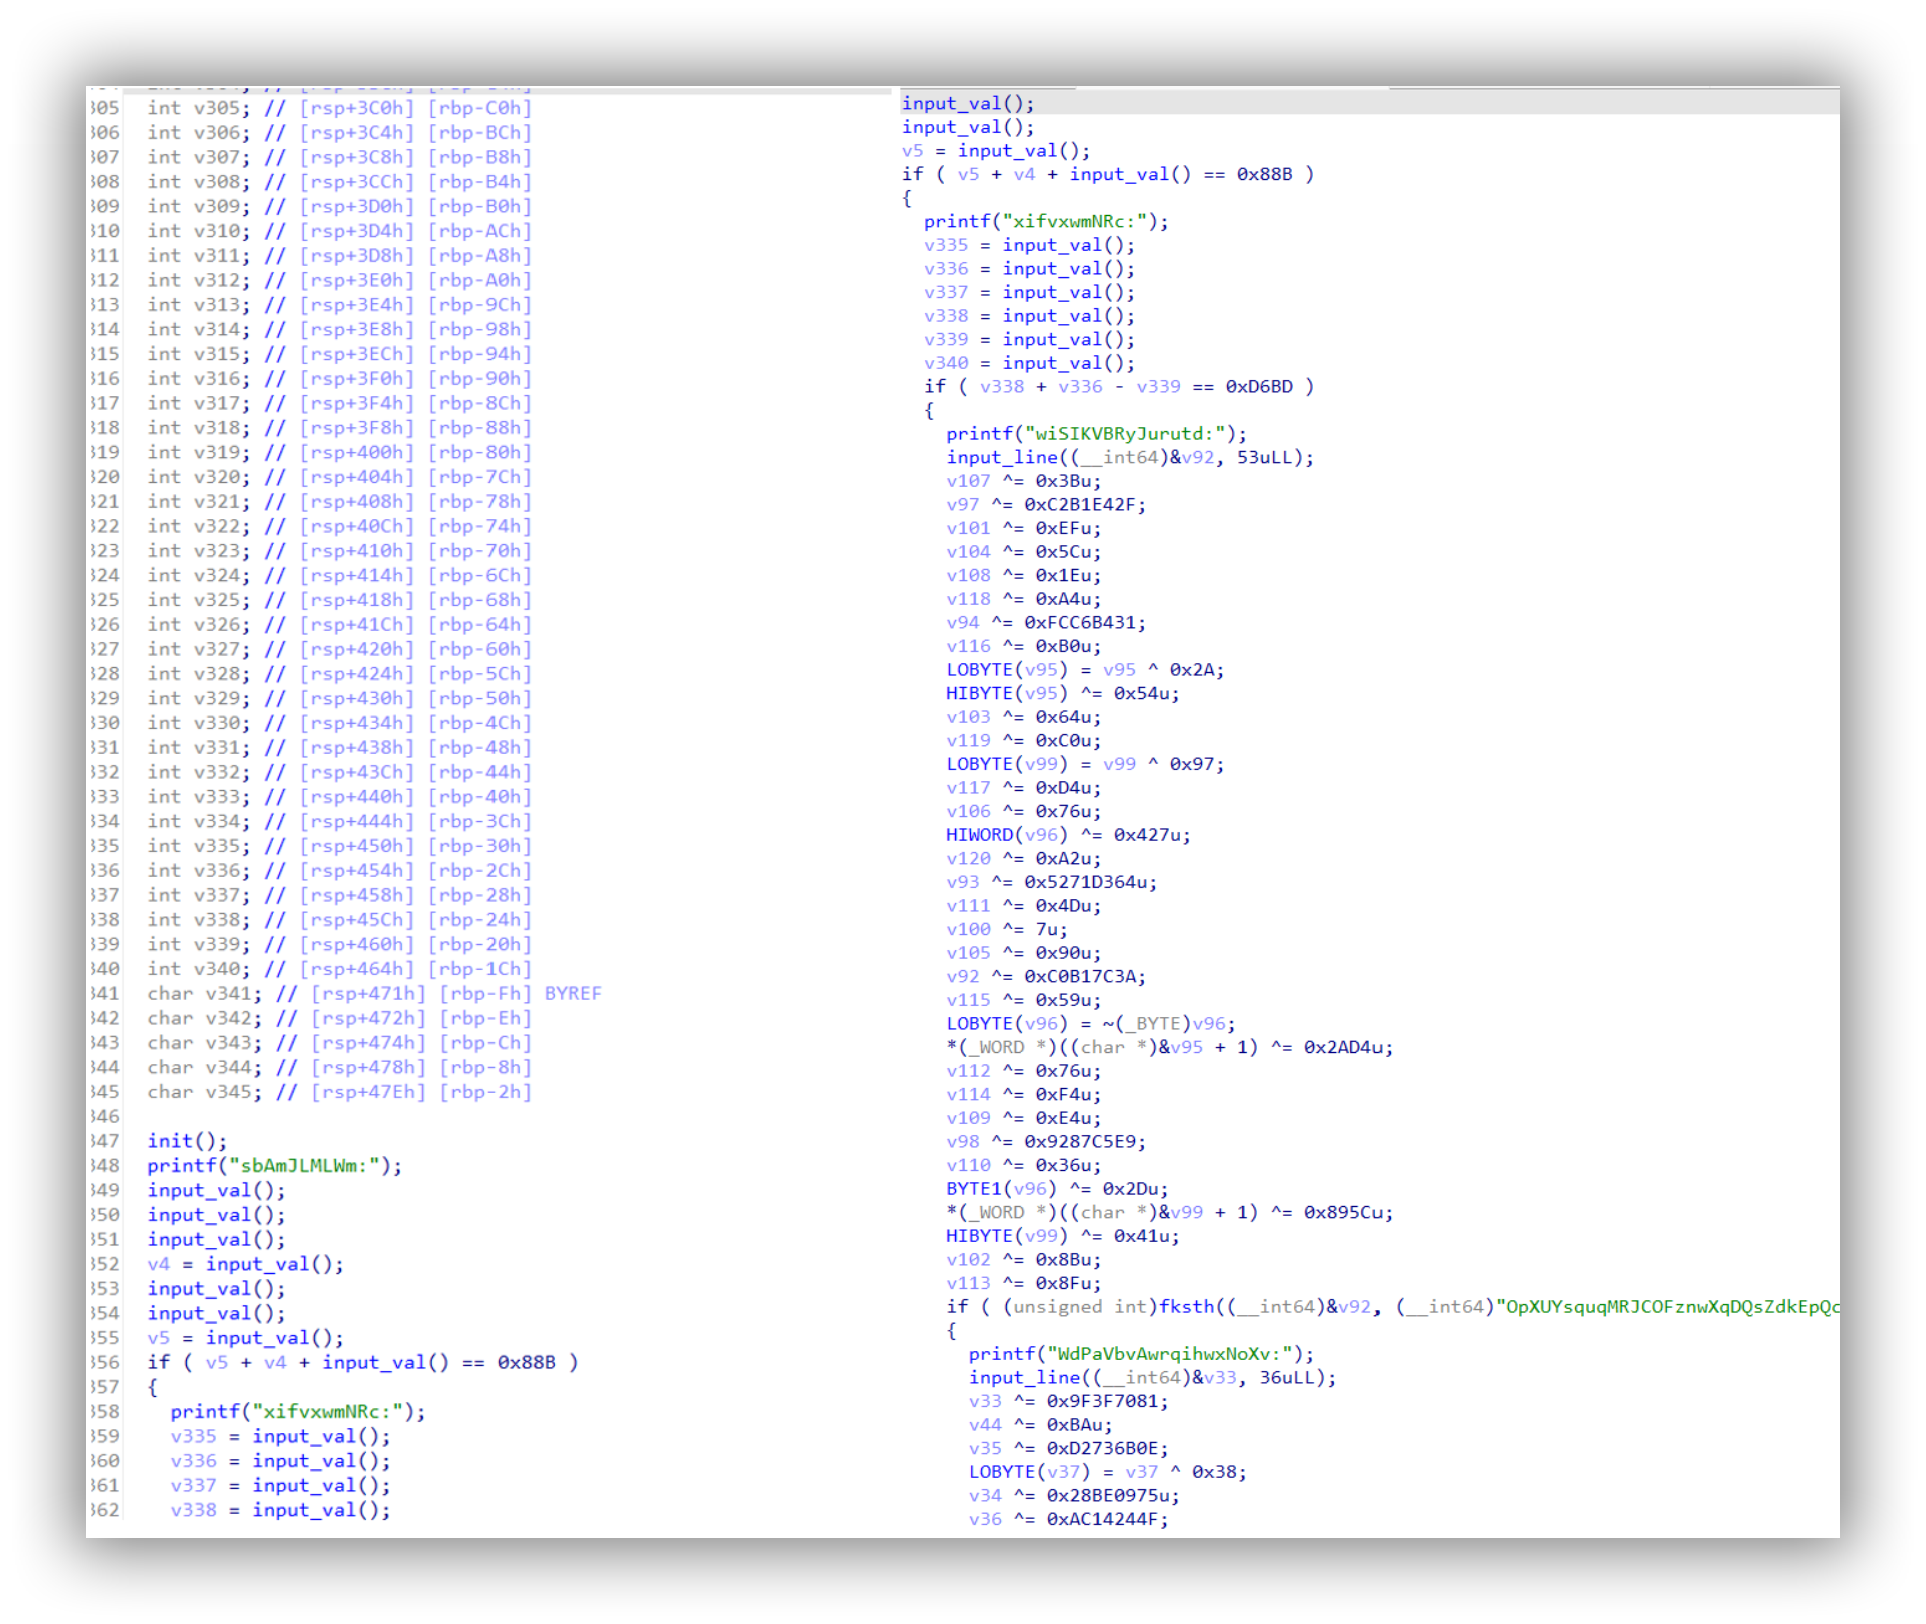The height and width of the screenshot is (1624, 1926).
Task: Click 'v4 = input_val();' on line 352
Action: [246, 1264]
